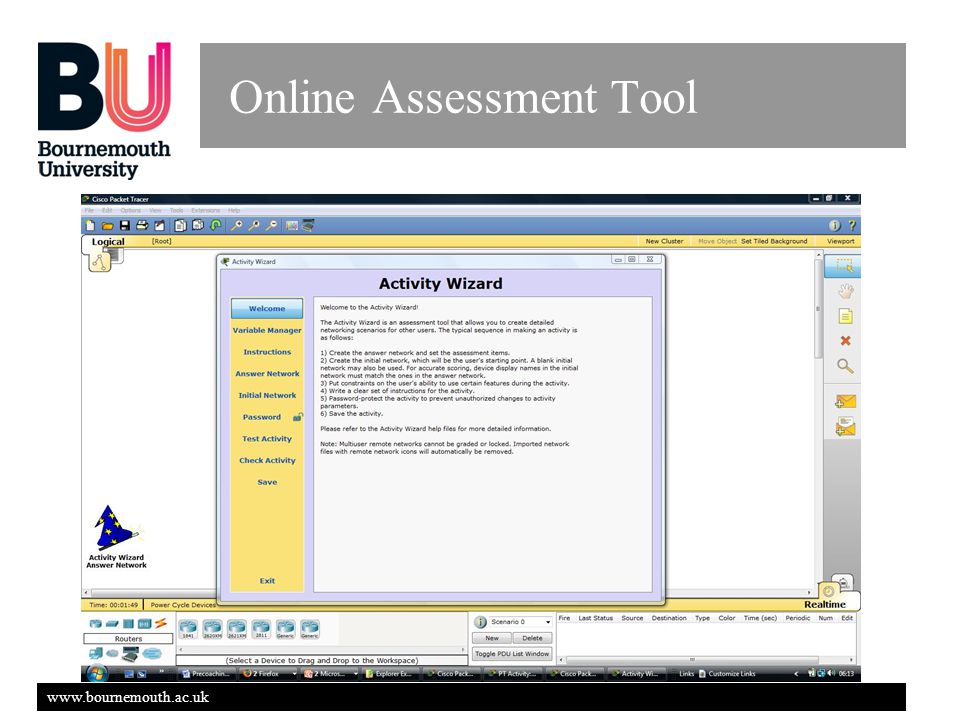Click Check Activity in the wizard
The height and width of the screenshot is (720, 960).
[267, 460]
